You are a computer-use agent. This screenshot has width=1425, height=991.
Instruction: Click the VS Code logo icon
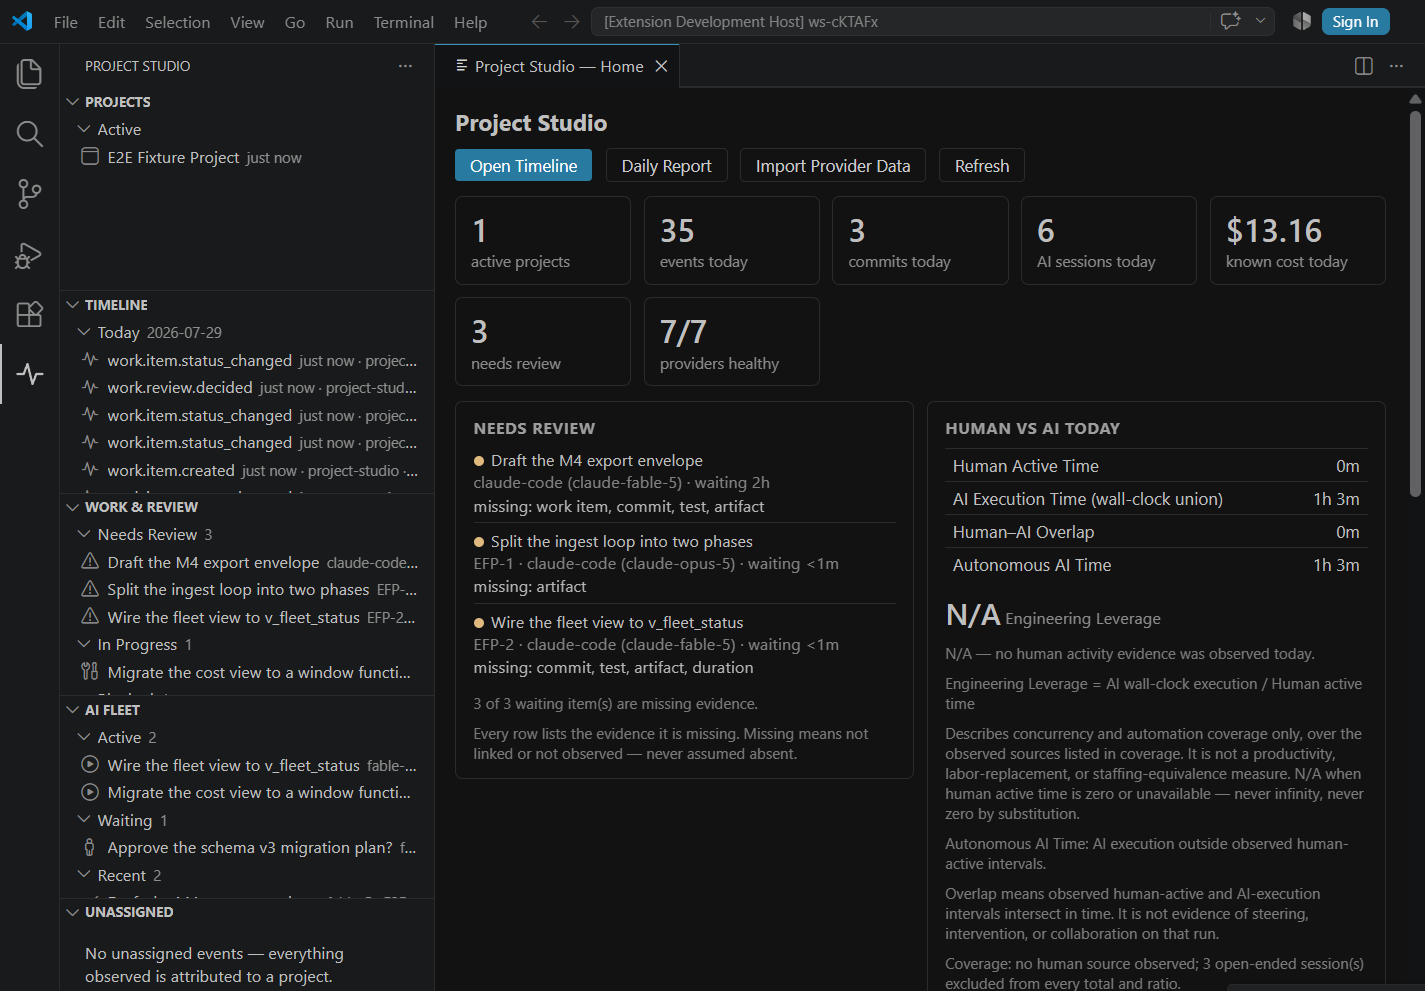22,21
